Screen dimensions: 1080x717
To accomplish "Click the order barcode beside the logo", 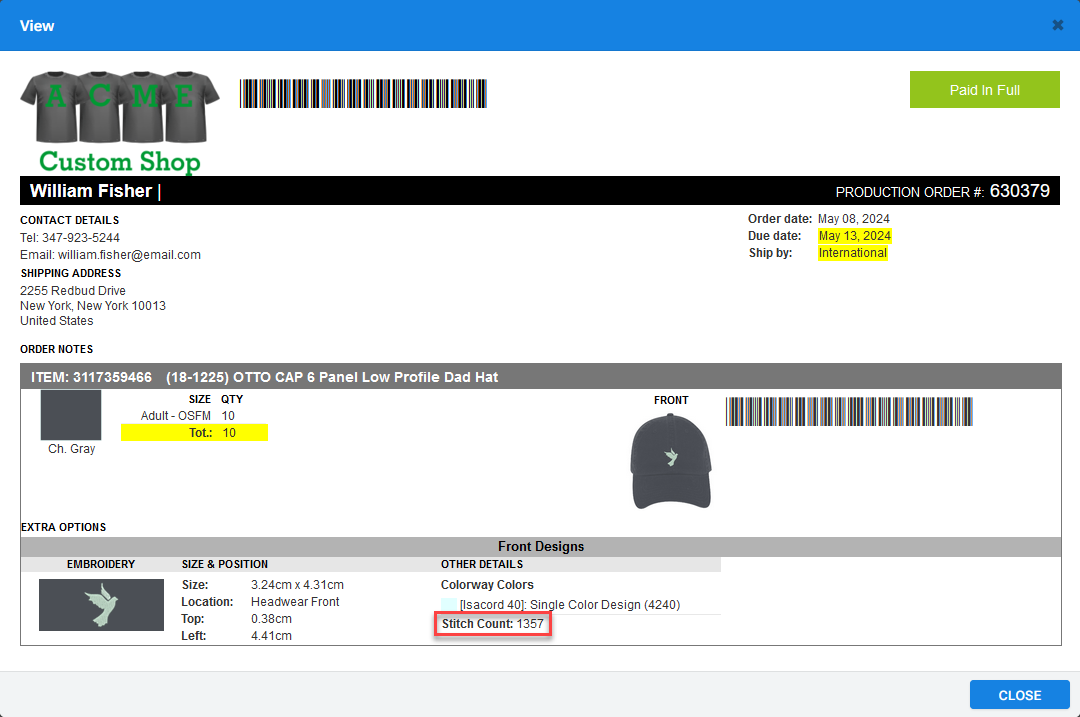I will coord(363,94).
